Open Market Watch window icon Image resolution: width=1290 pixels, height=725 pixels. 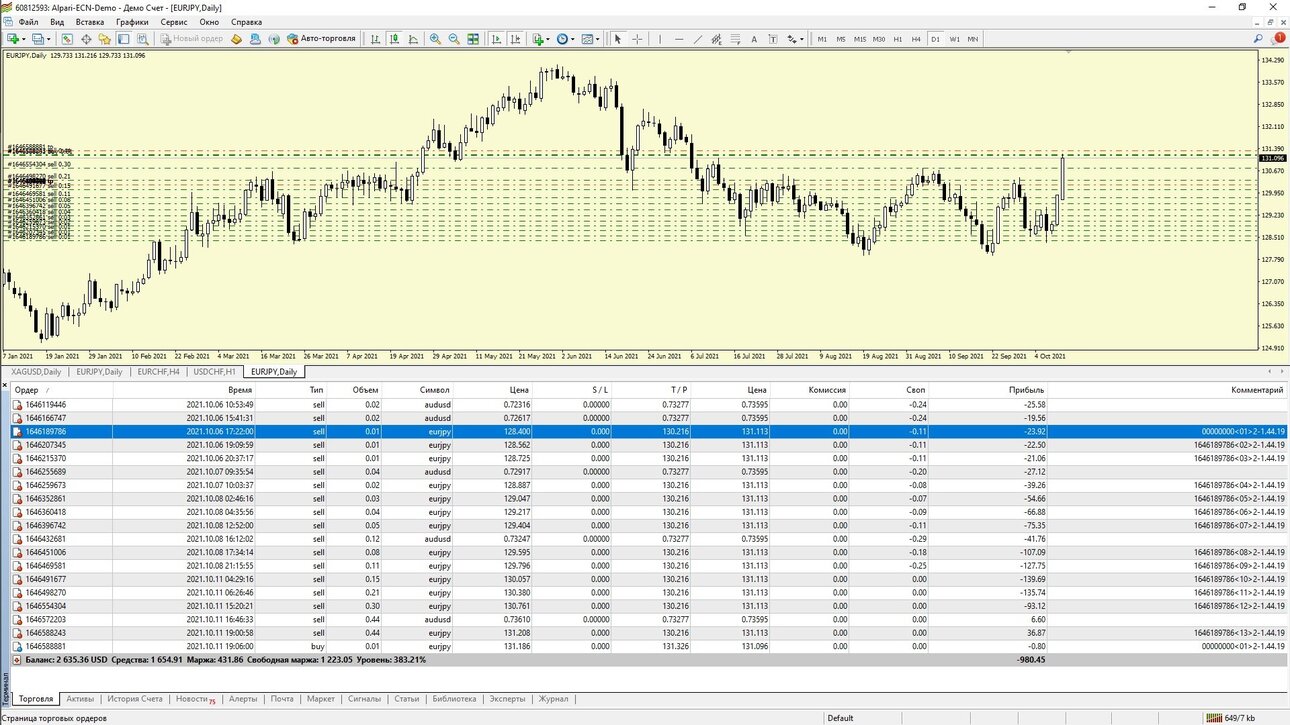(x=68, y=39)
